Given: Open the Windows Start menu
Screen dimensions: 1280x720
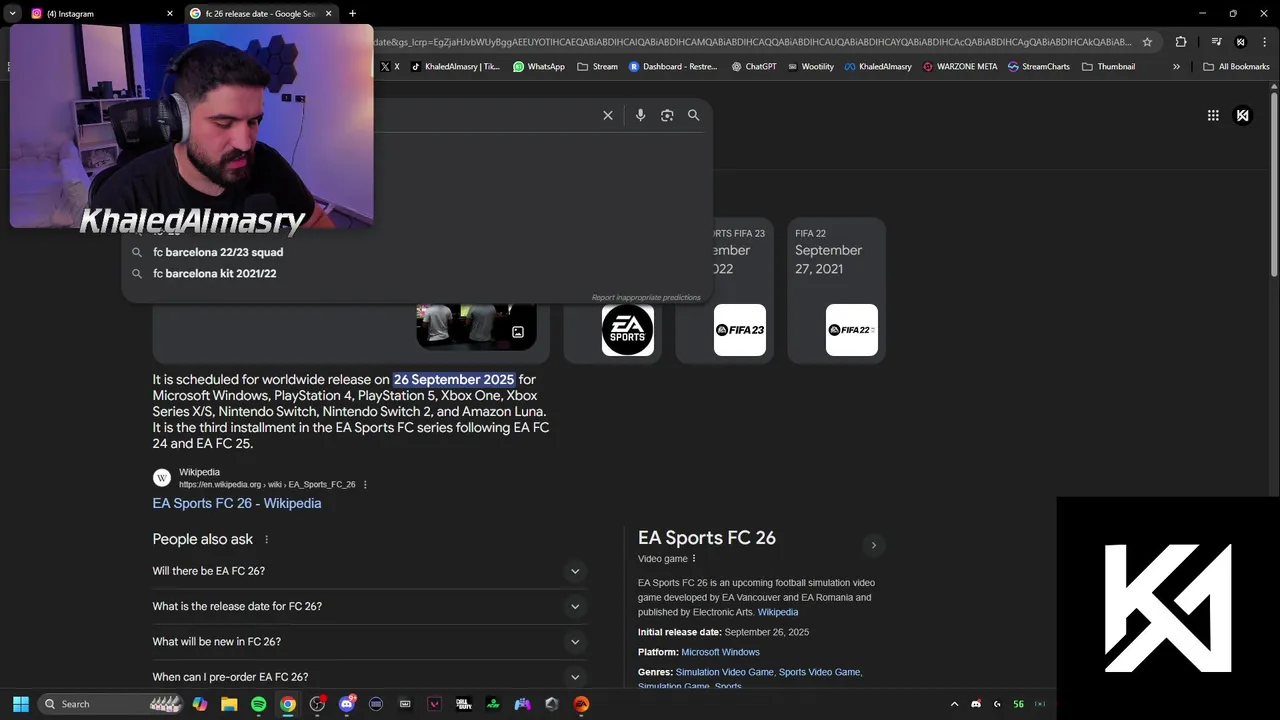Looking at the screenshot, I should [x=20, y=704].
